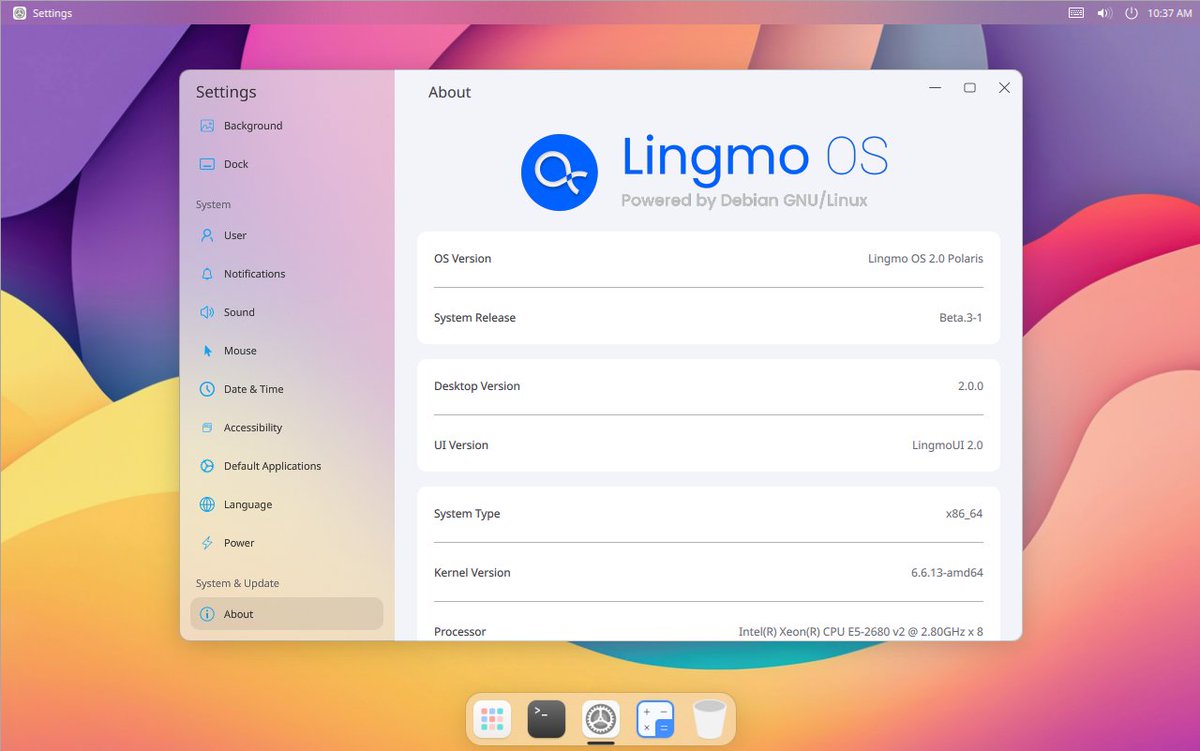The image size is (1200, 751).
Task: Click the 'UI Version' label
Action: [x=461, y=445]
